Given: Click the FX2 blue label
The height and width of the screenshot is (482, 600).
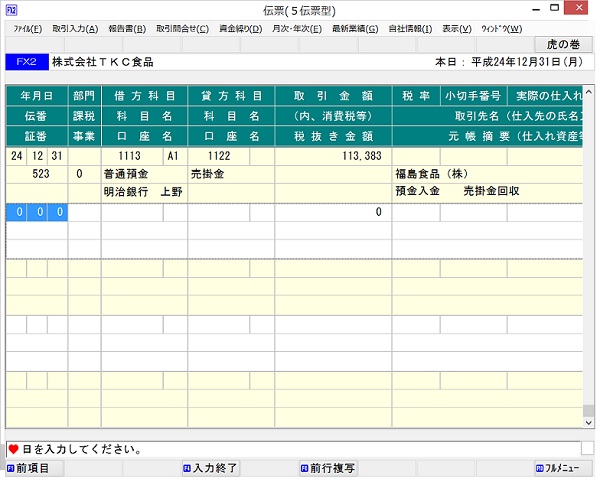Looking at the screenshot, I should point(27,62).
